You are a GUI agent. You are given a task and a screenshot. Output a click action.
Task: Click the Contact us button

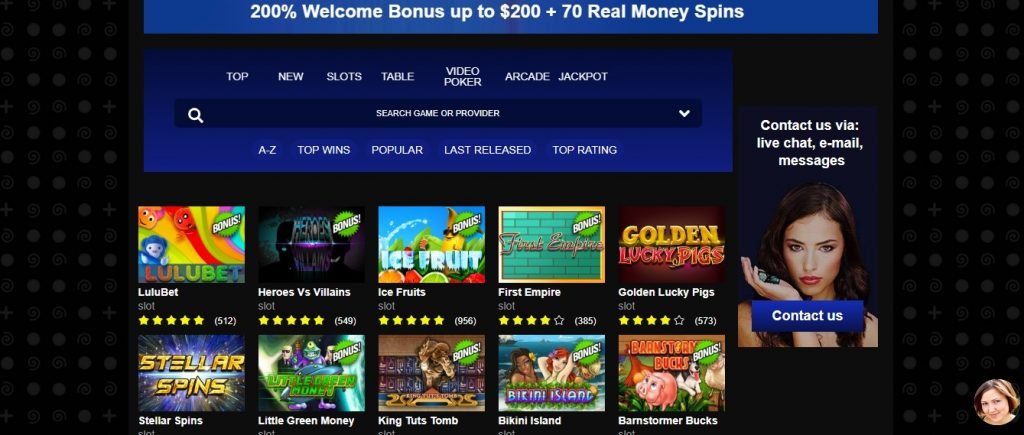point(807,315)
